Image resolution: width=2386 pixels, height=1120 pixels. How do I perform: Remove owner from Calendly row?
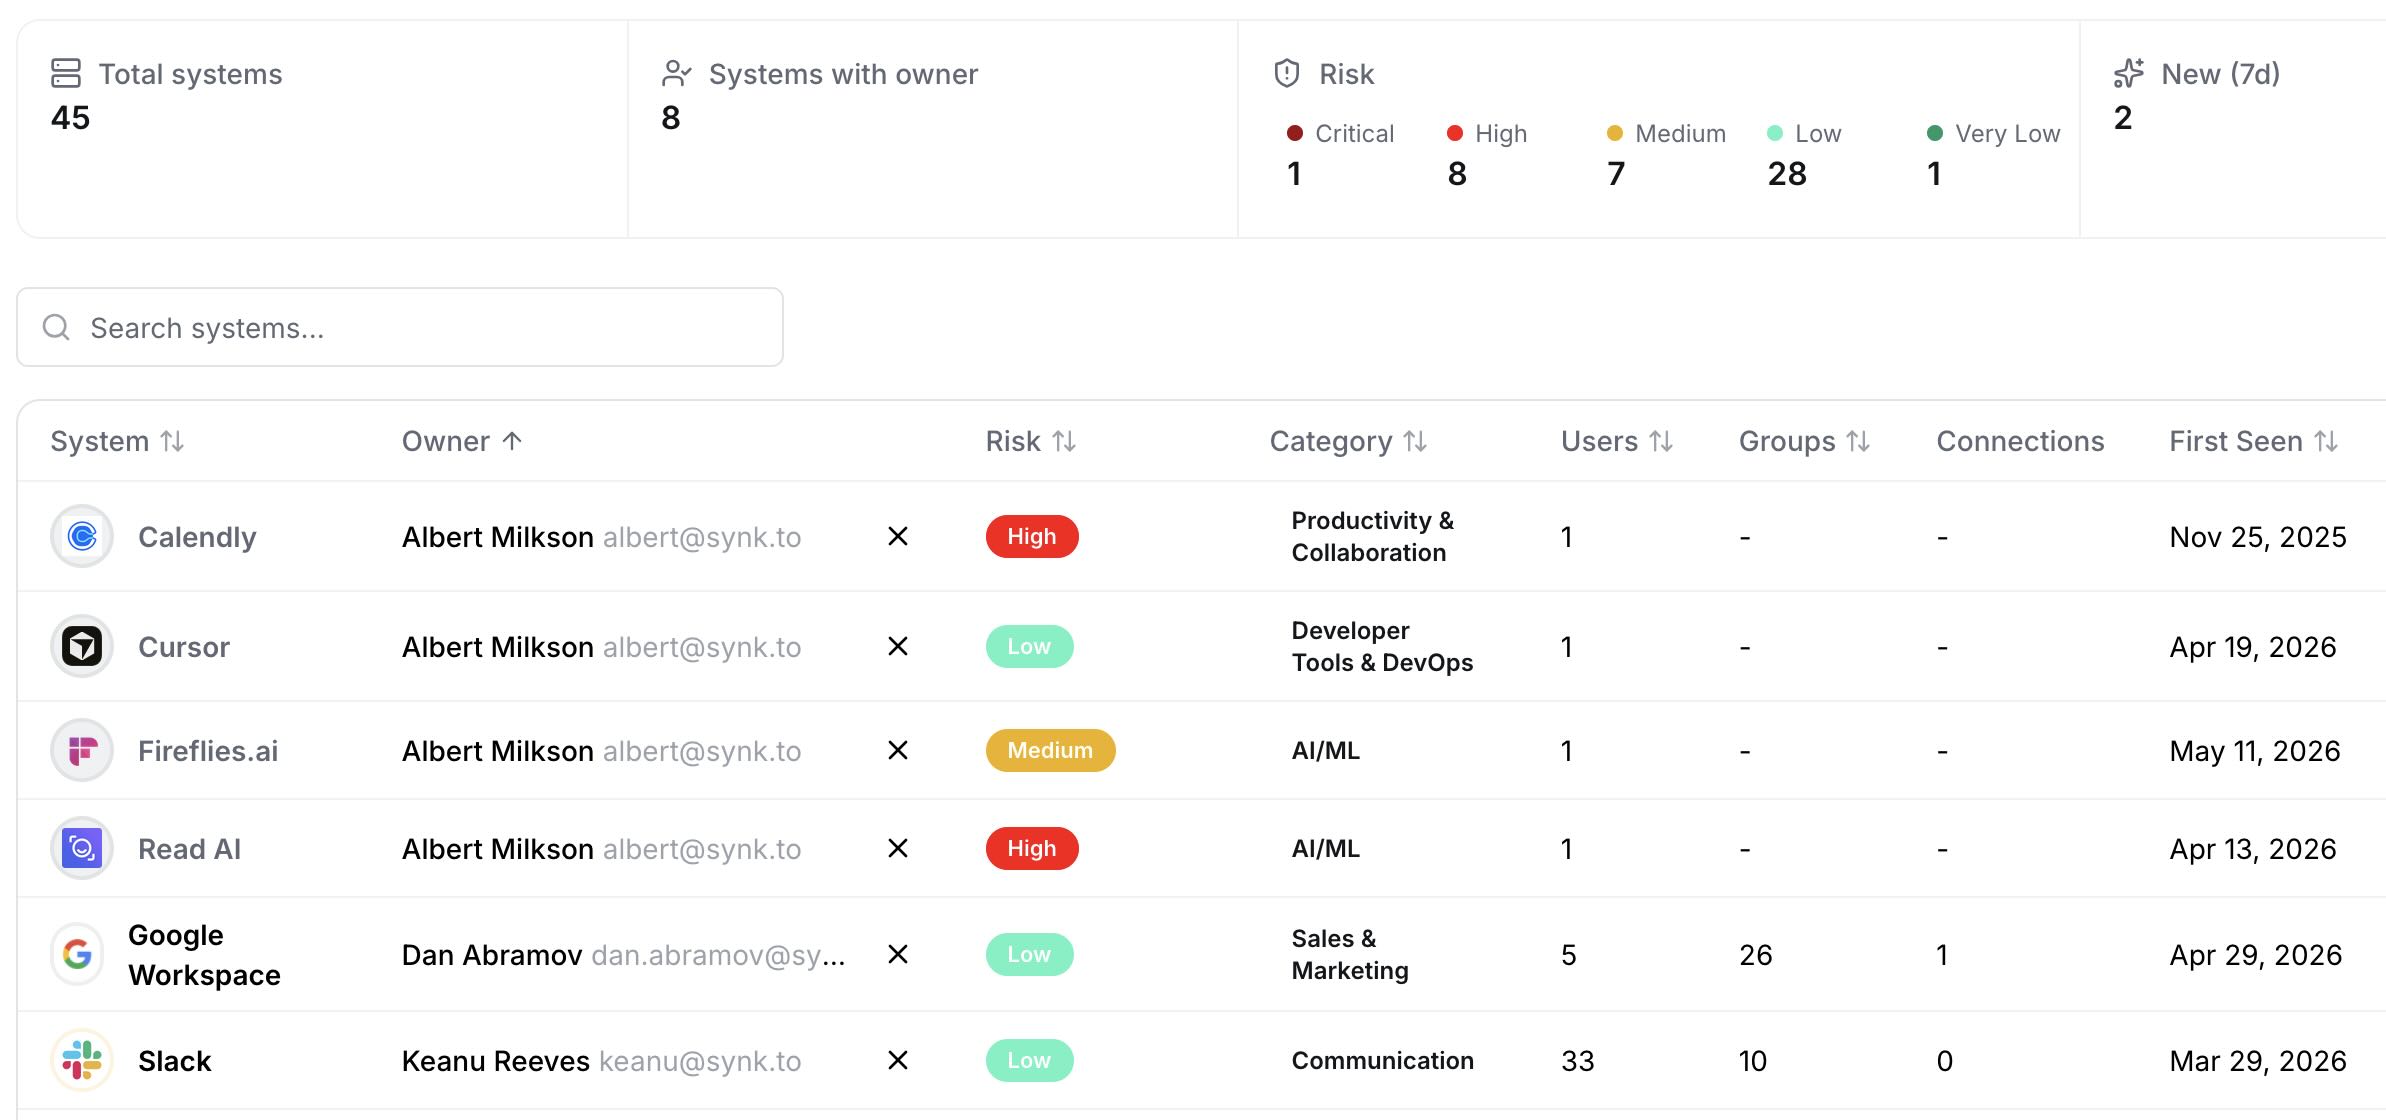coord(898,537)
